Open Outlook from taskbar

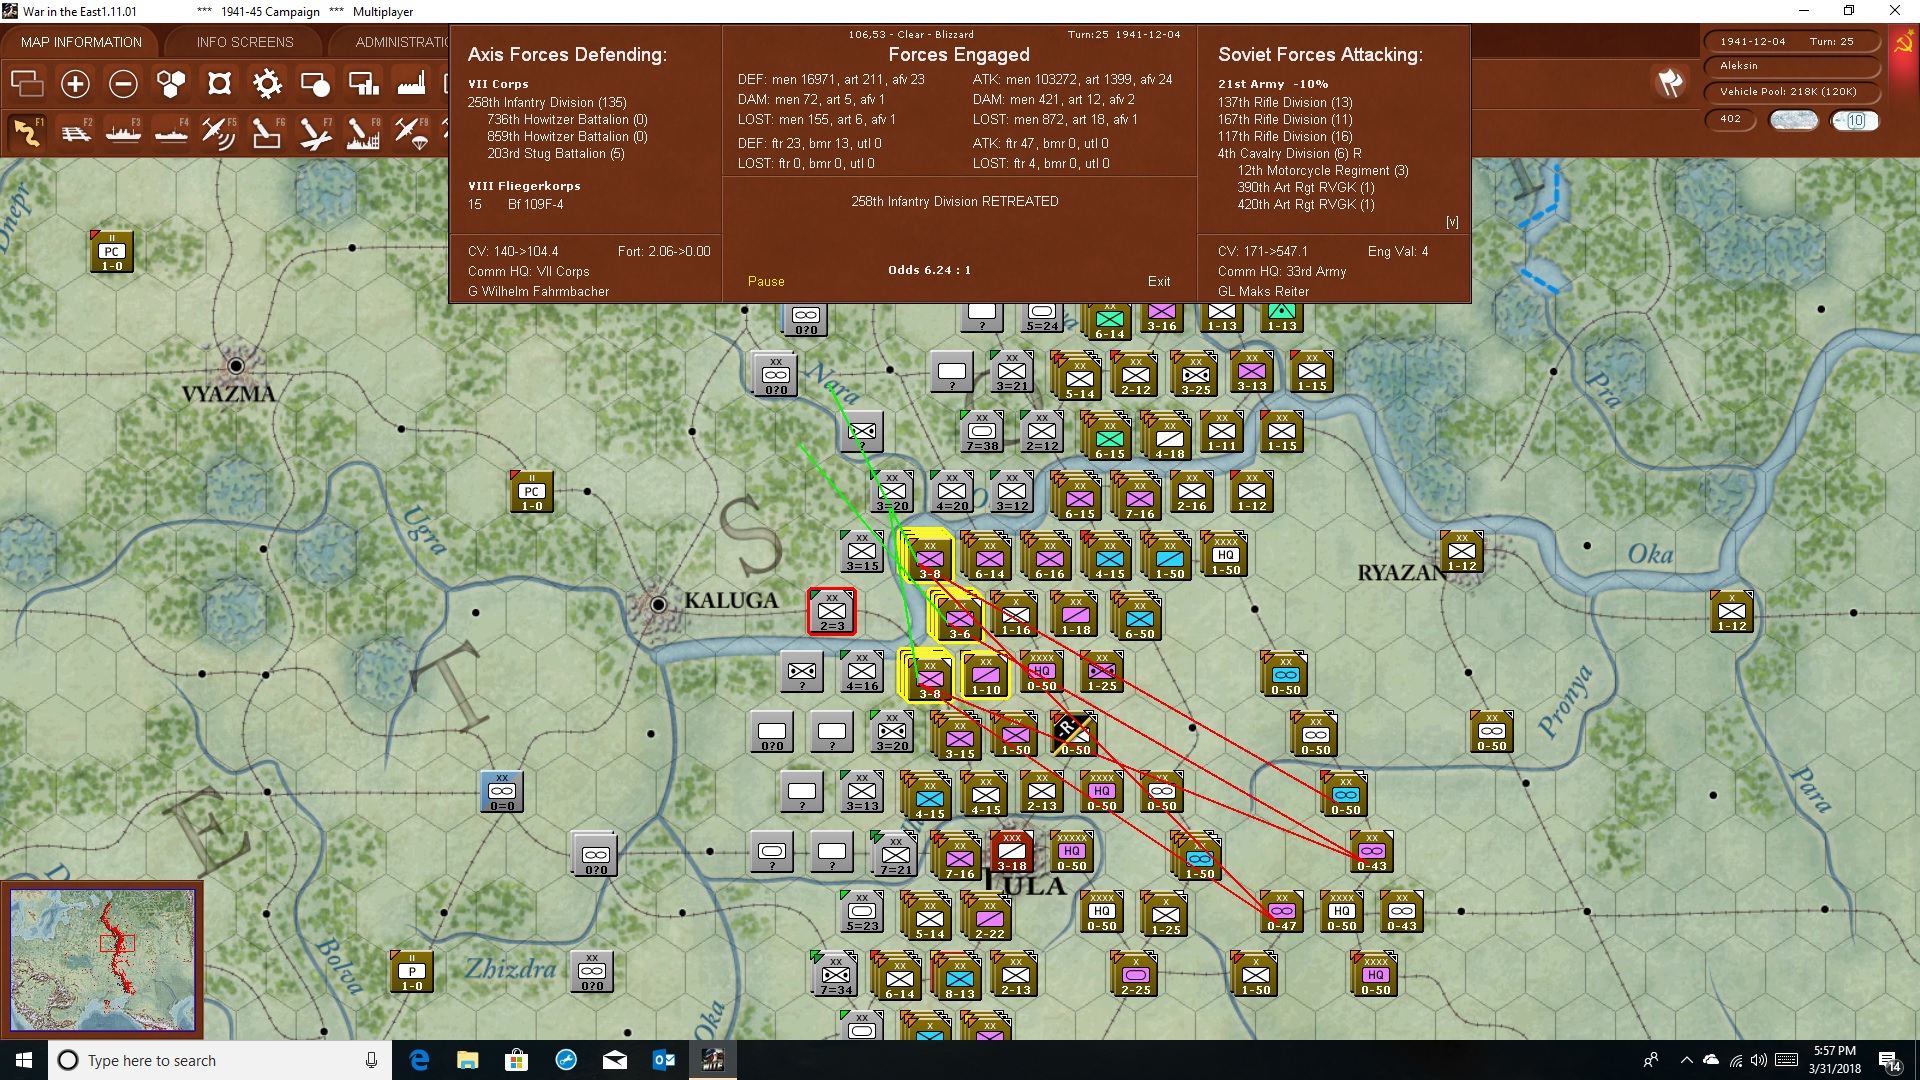[x=664, y=1060]
